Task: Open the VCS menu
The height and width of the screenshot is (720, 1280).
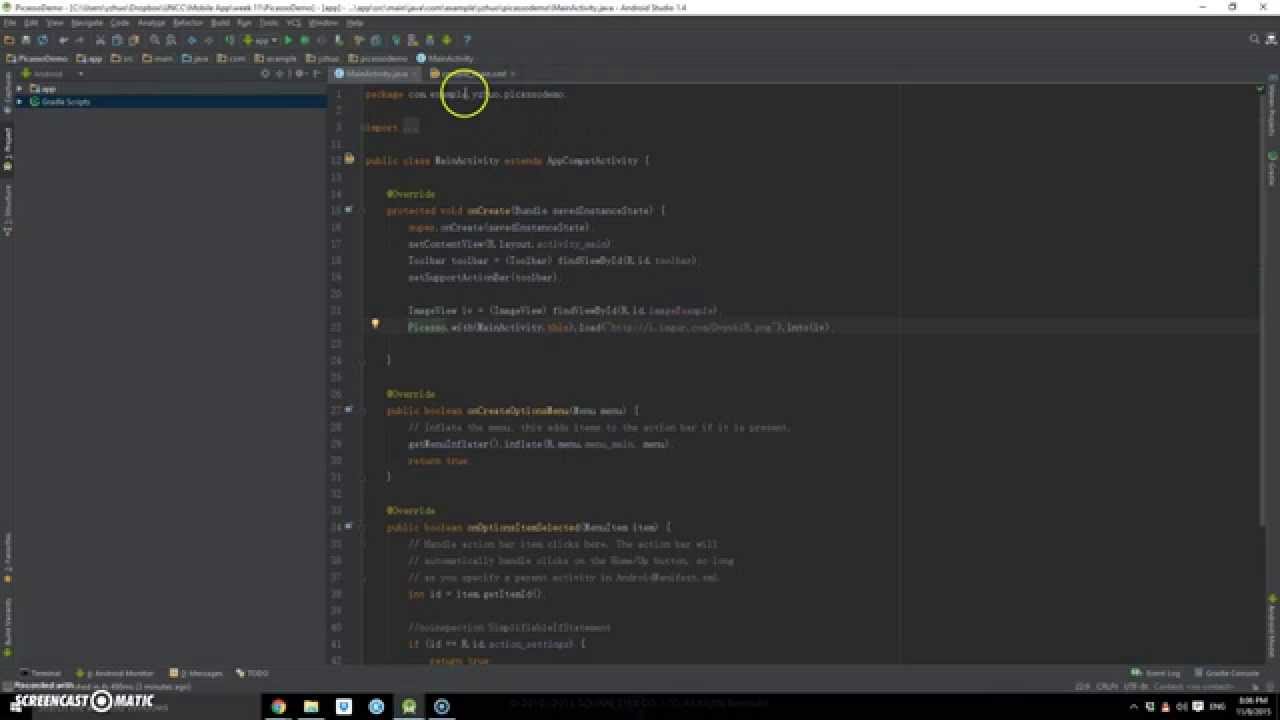Action: 294,22
